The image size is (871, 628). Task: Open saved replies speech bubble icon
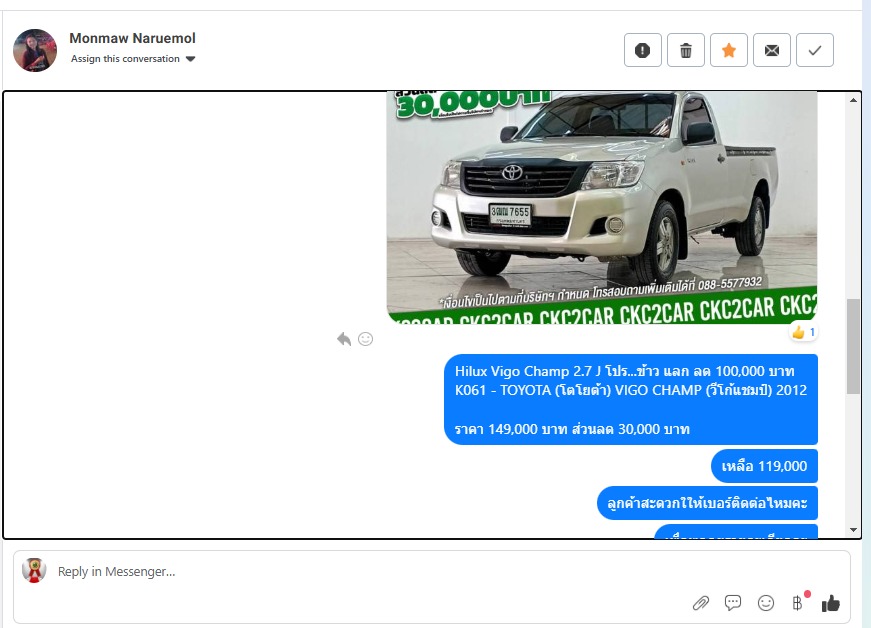[733, 603]
